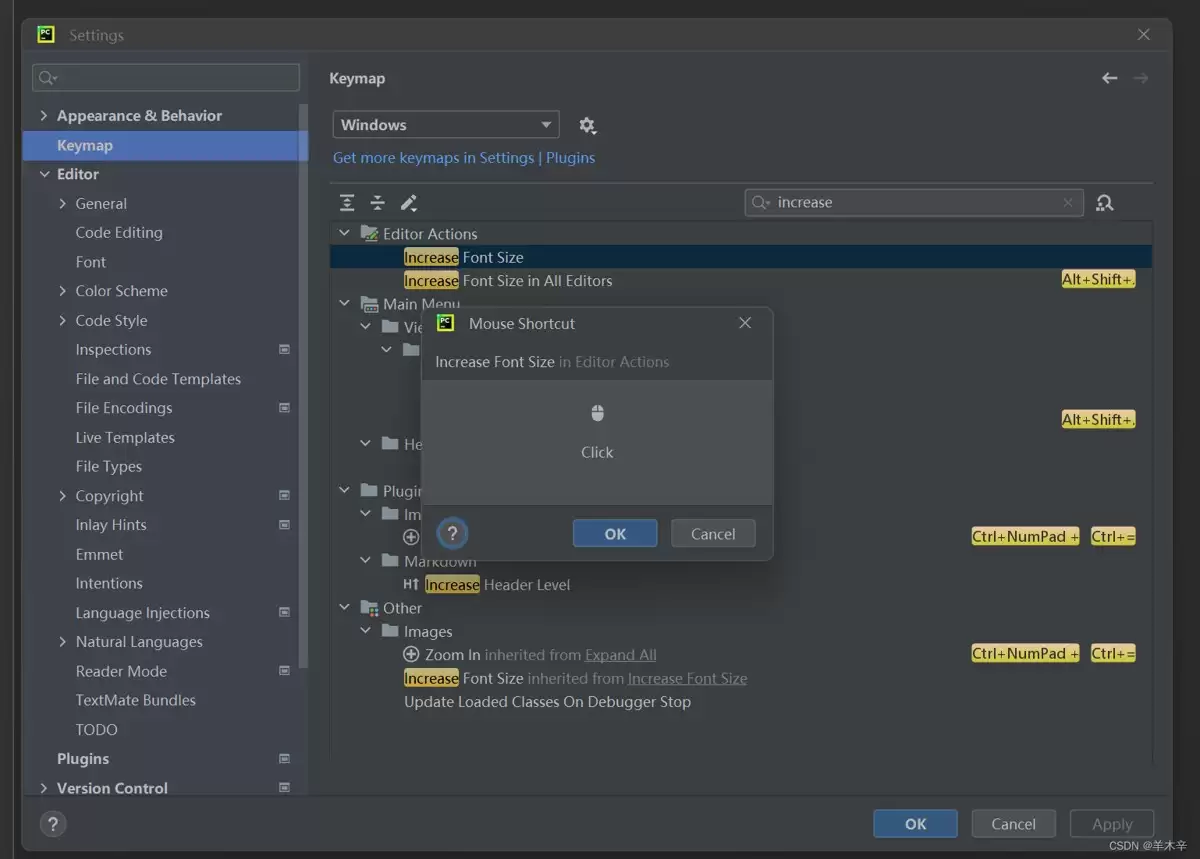The height and width of the screenshot is (859, 1200).
Task: Expand the Appearance & Behavior section
Action: click(43, 116)
